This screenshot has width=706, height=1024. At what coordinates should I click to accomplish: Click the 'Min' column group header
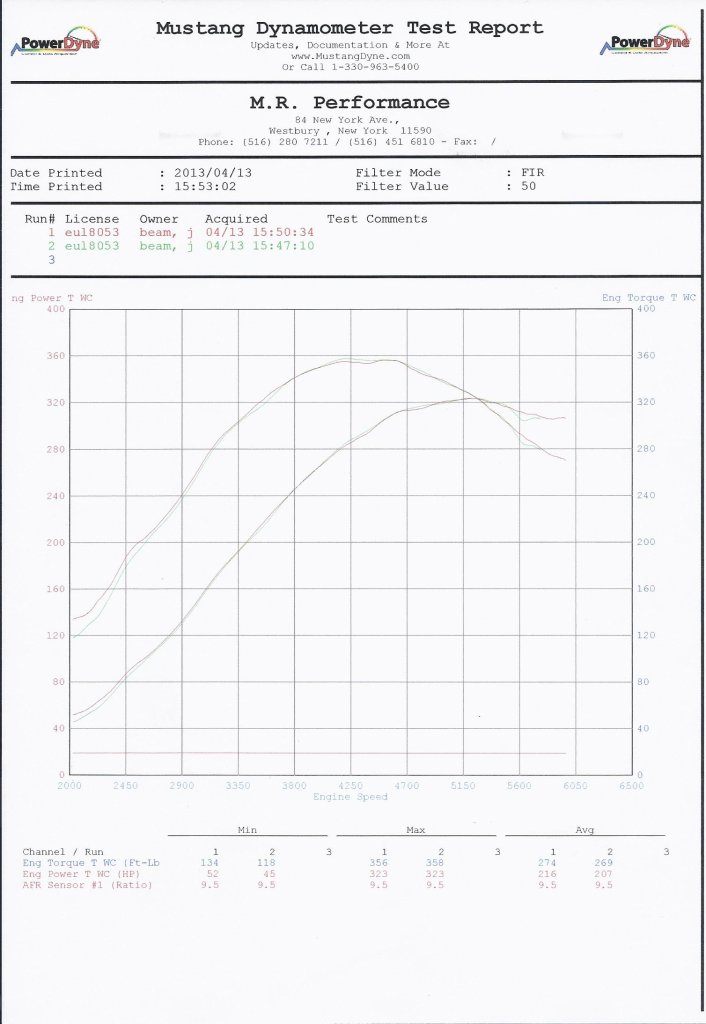pyautogui.click(x=247, y=830)
